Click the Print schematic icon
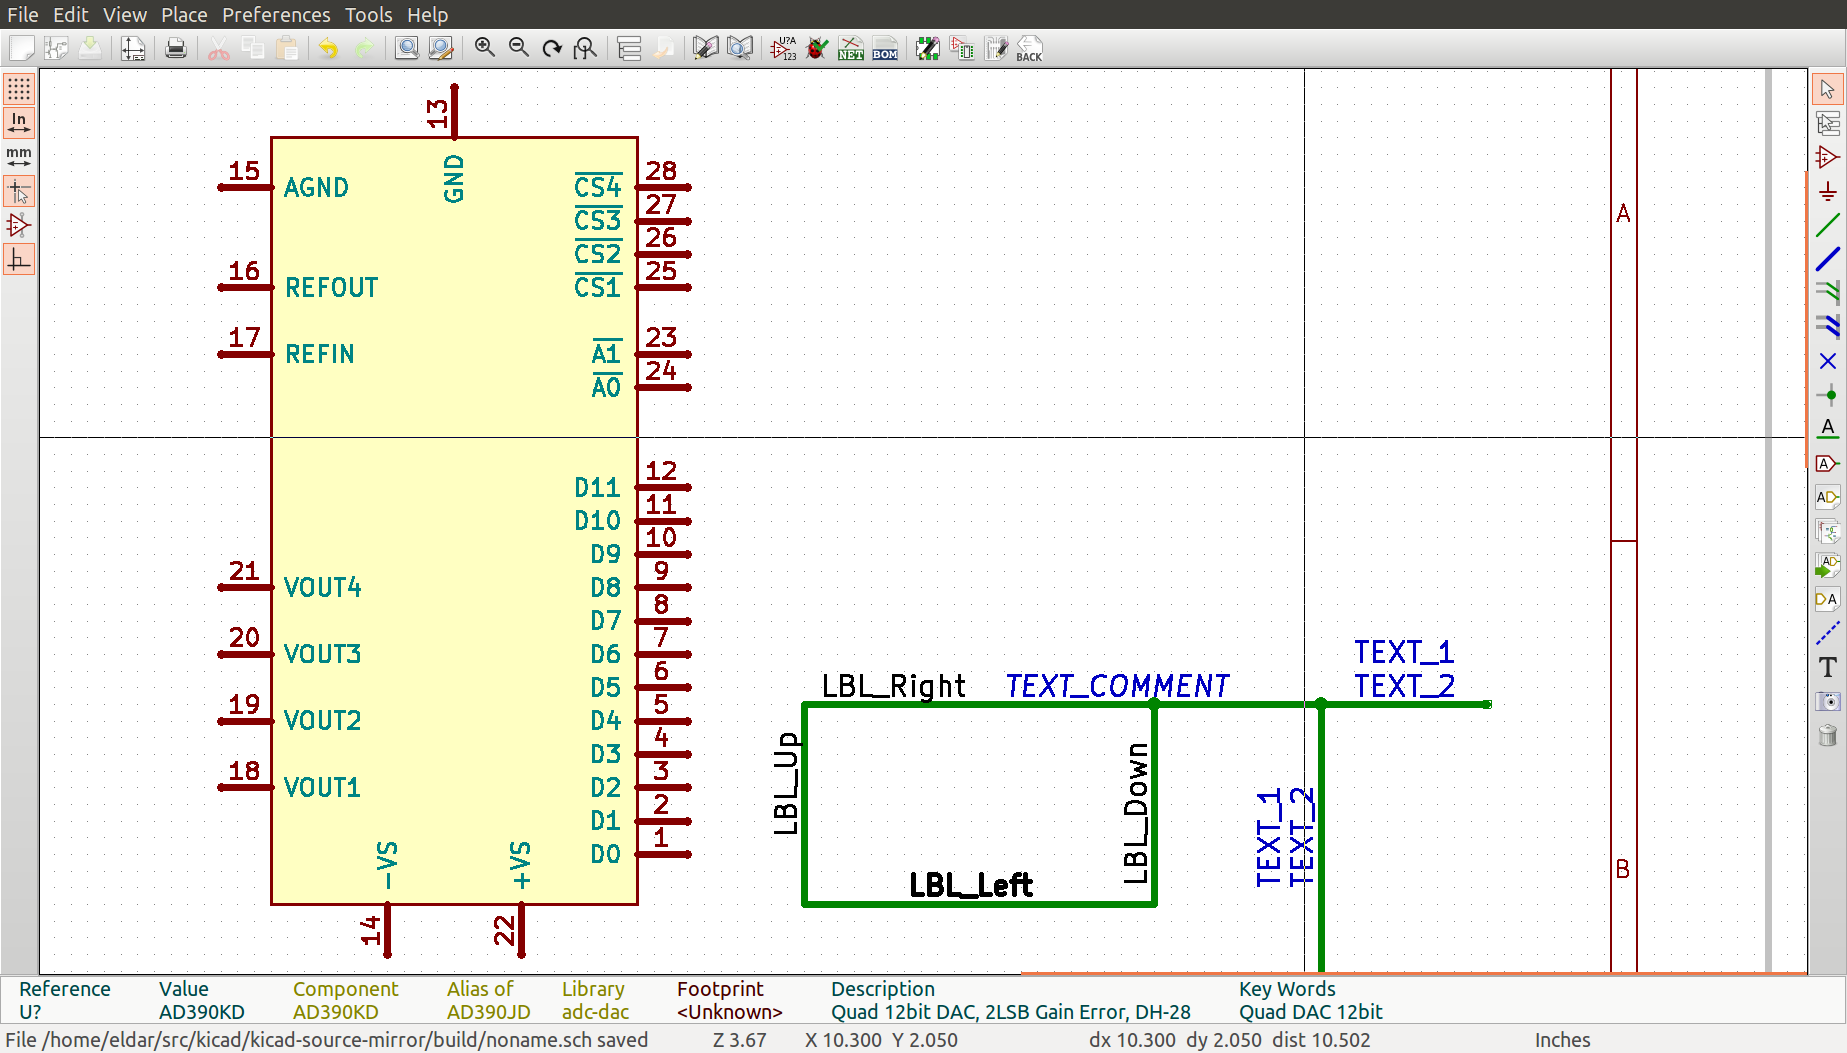 coord(176,48)
